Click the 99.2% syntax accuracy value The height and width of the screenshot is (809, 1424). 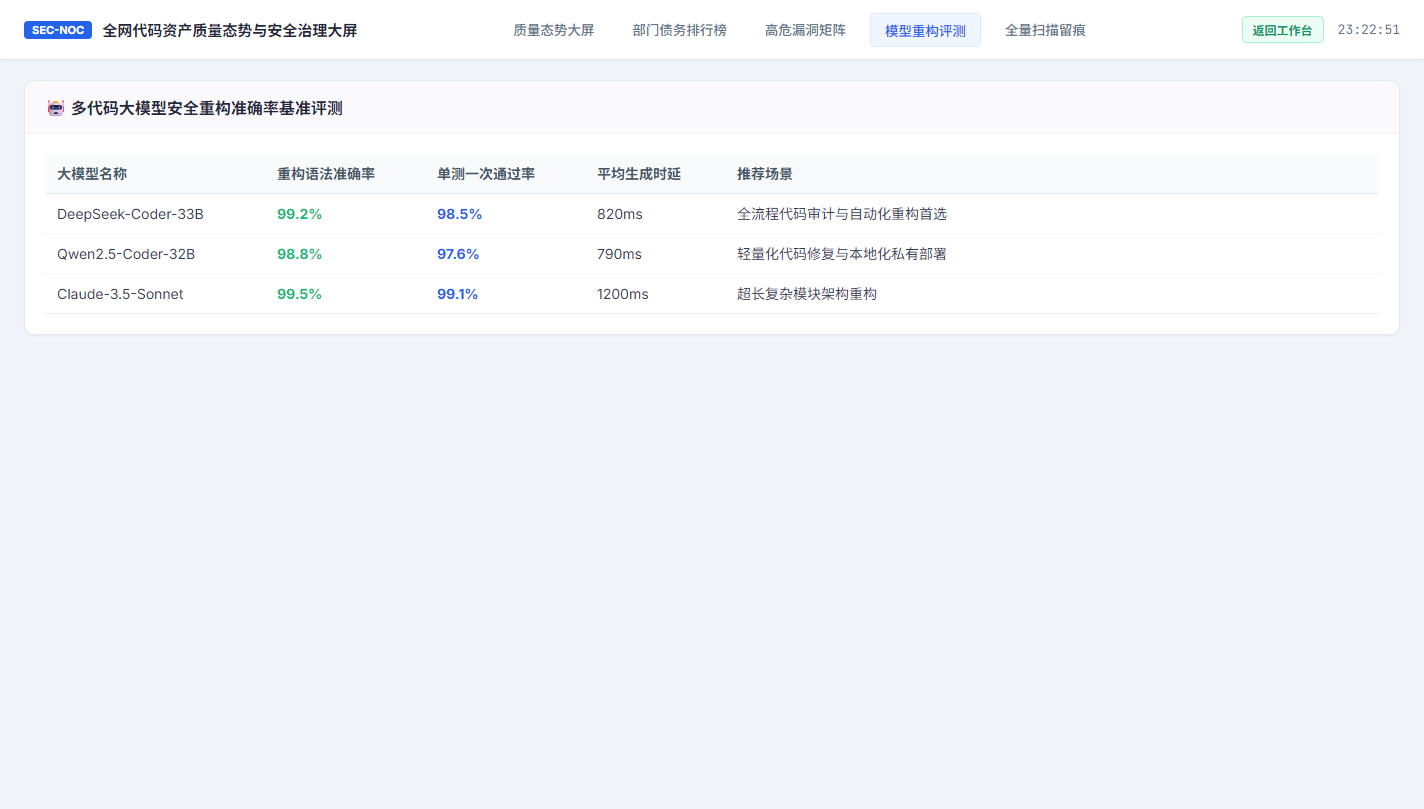point(299,214)
